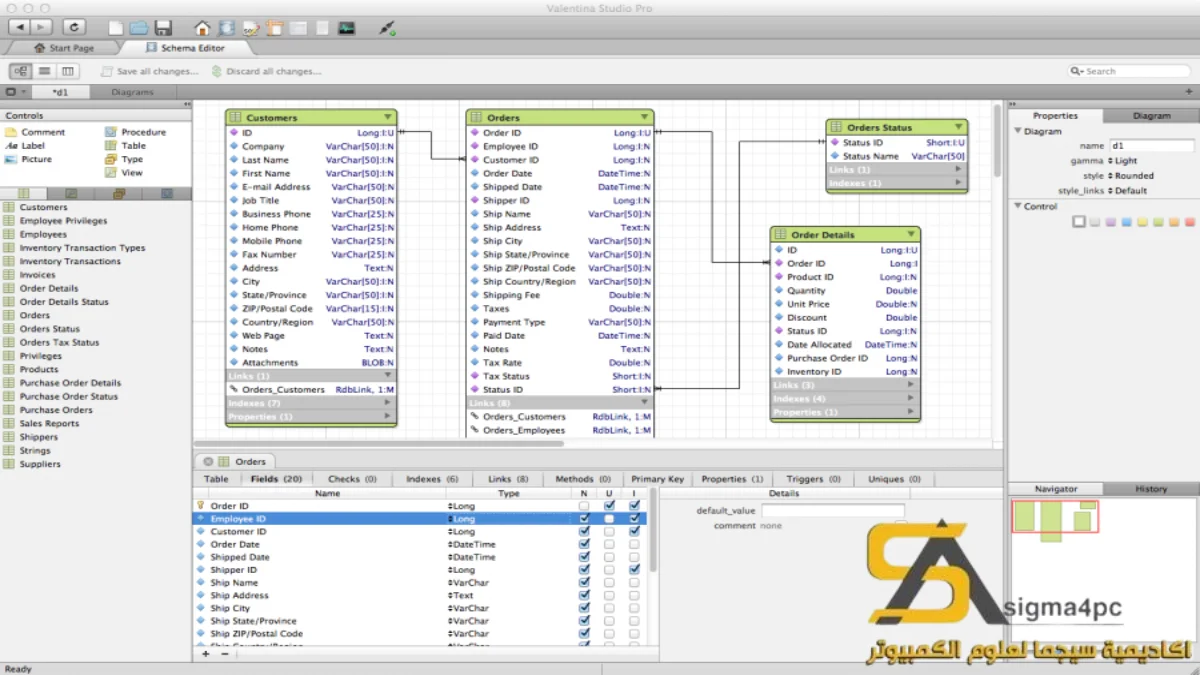Screen dimensions: 1200x675
Task: Click the Search field
Action: (x=1130, y=71)
